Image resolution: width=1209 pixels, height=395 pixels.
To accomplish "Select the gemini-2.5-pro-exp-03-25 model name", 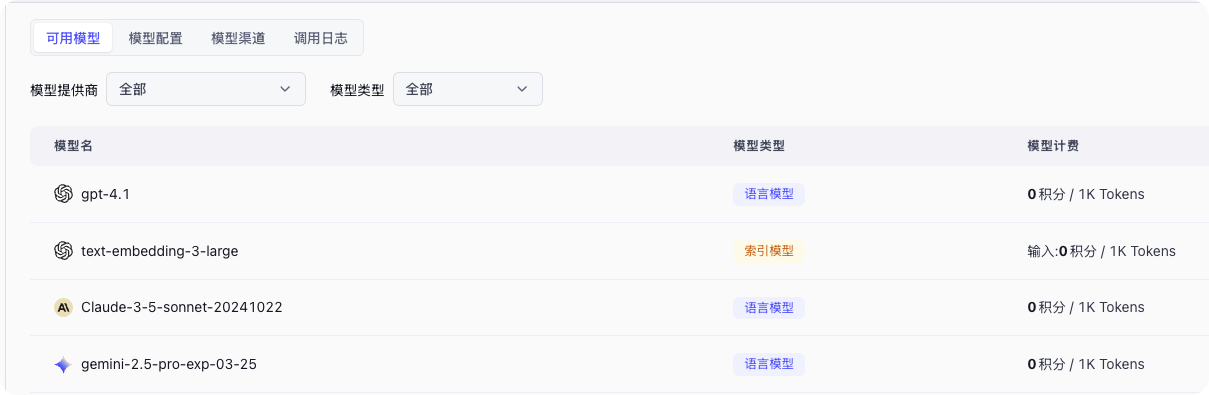I will [169, 364].
